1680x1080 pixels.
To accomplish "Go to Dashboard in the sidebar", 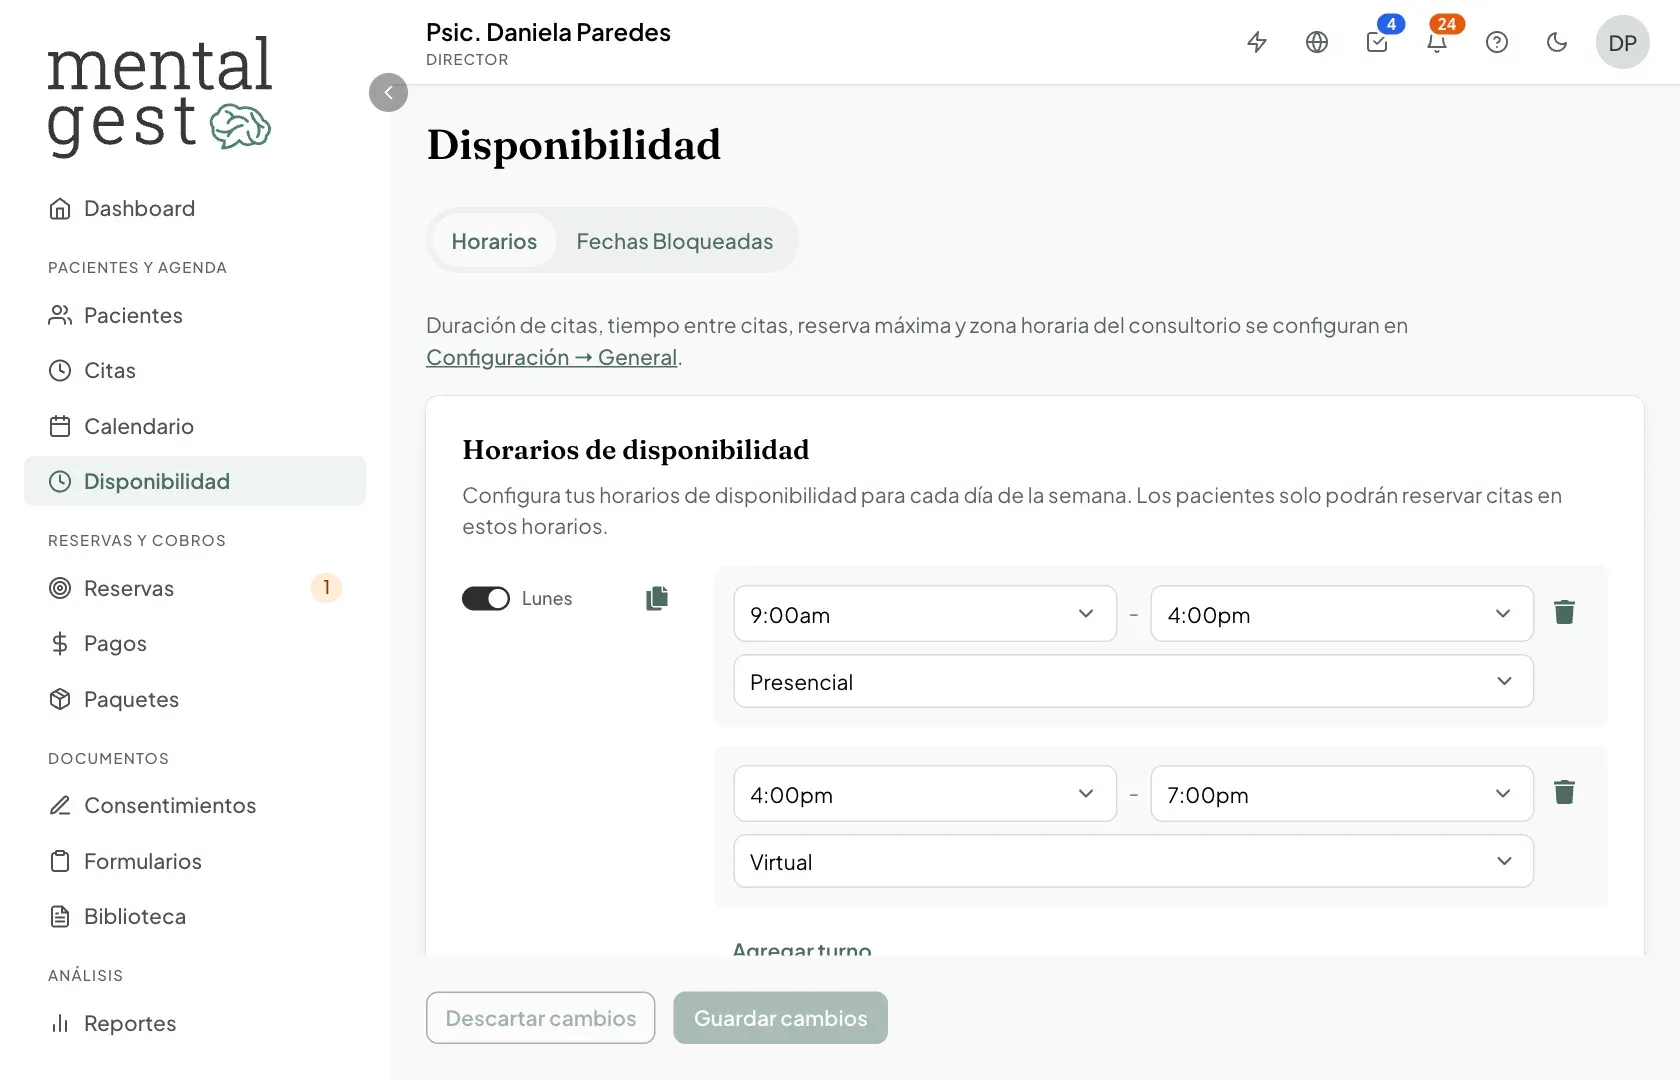I will click(x=195, y=208).
